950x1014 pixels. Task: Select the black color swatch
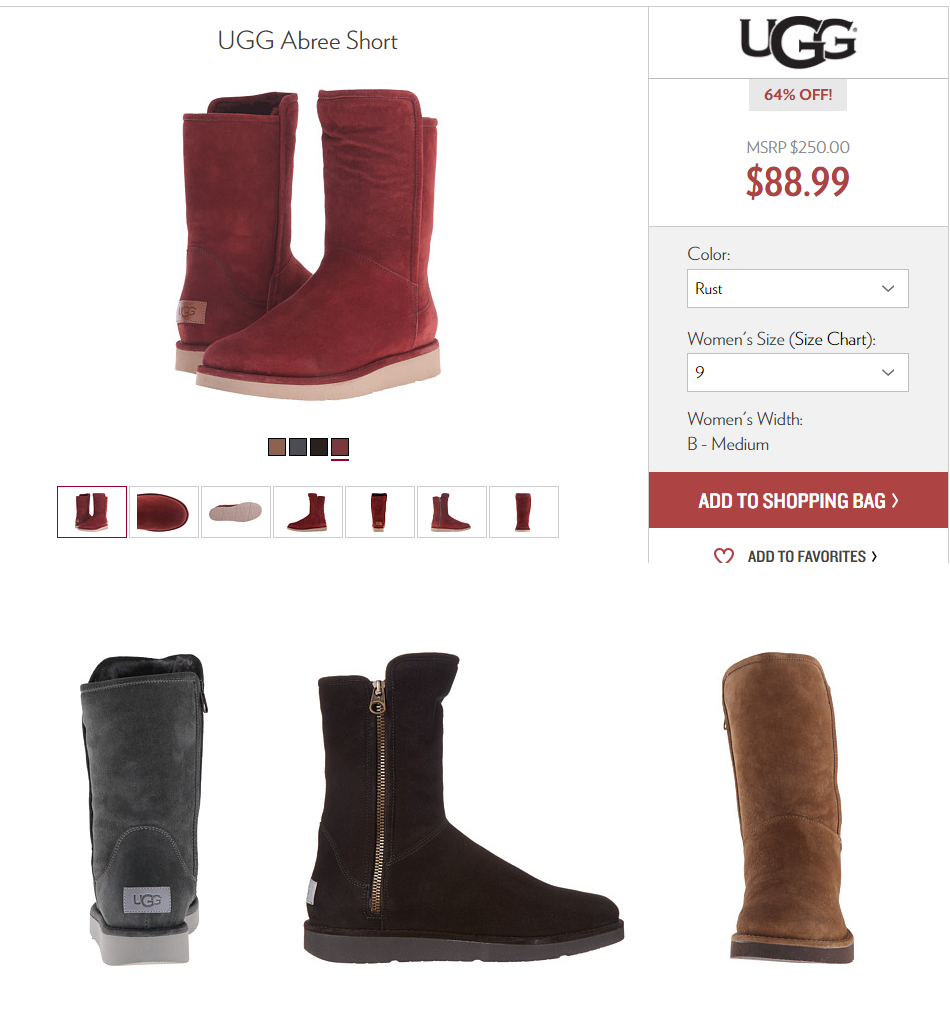[x=319, y=447]
